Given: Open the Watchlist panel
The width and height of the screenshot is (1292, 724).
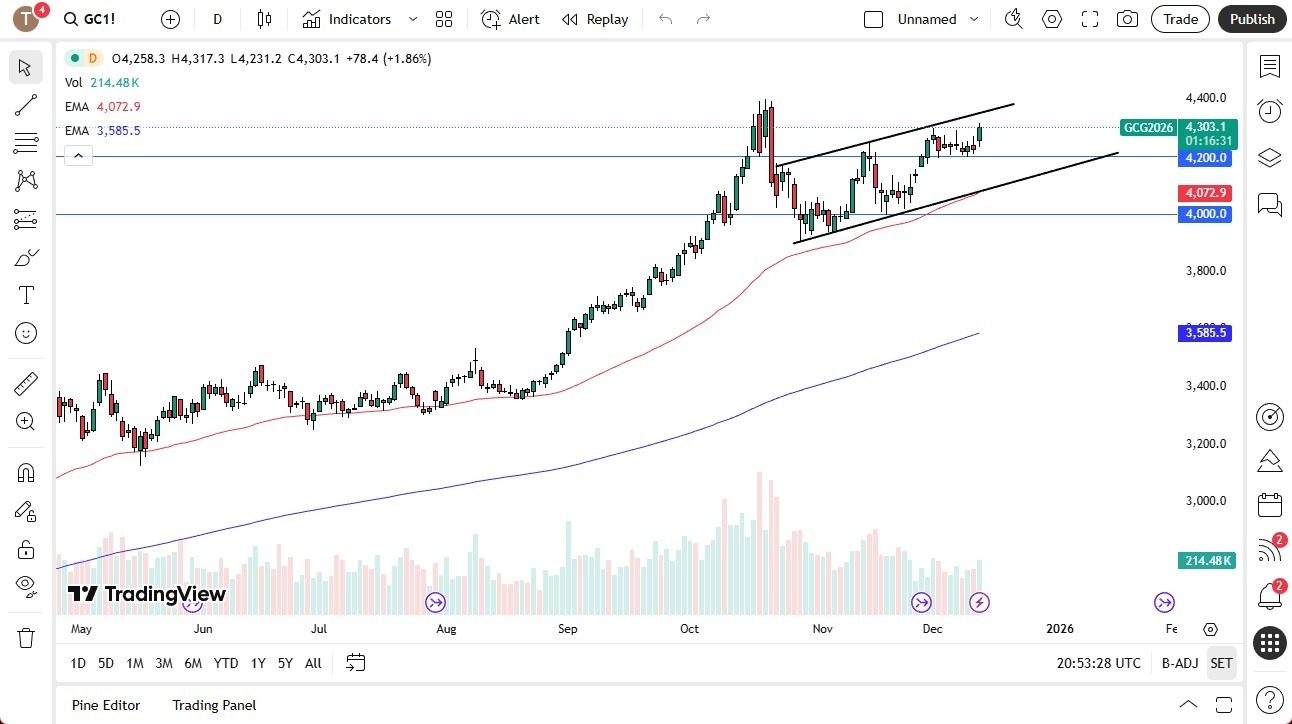Looking at the screenshot, I should (x=1269, y=67).
